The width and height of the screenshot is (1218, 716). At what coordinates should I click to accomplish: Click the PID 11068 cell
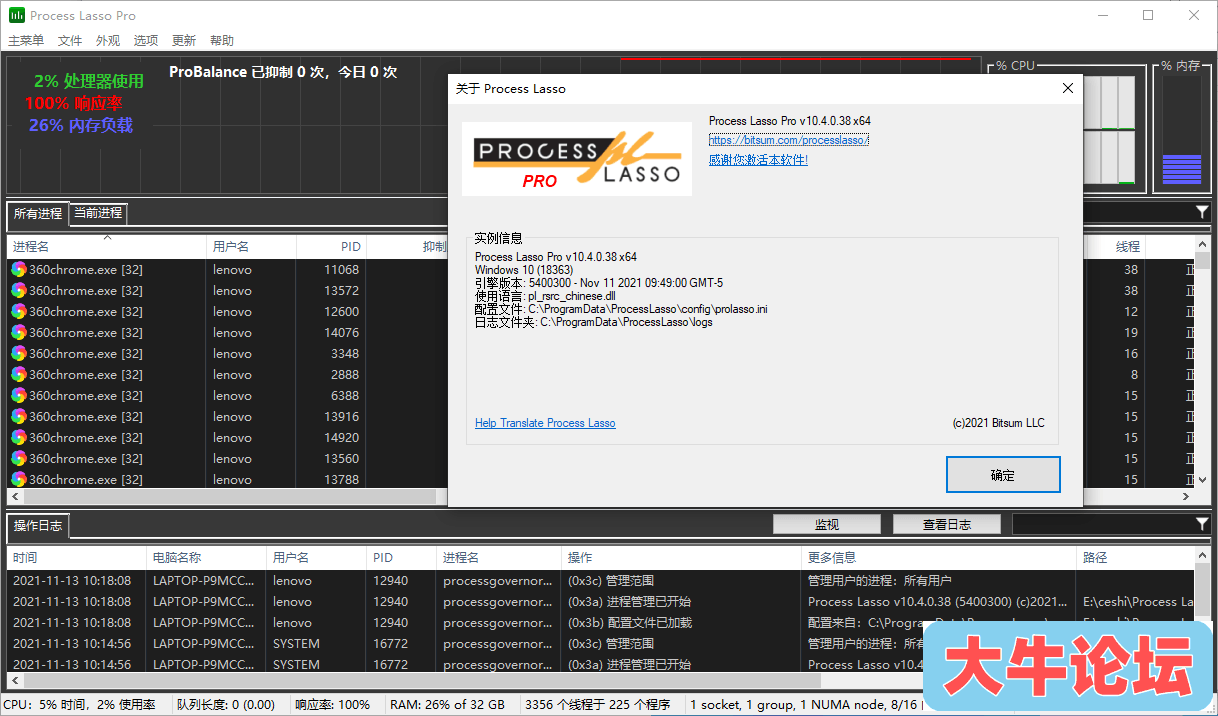pyautogui.click(x=331, y=270)
